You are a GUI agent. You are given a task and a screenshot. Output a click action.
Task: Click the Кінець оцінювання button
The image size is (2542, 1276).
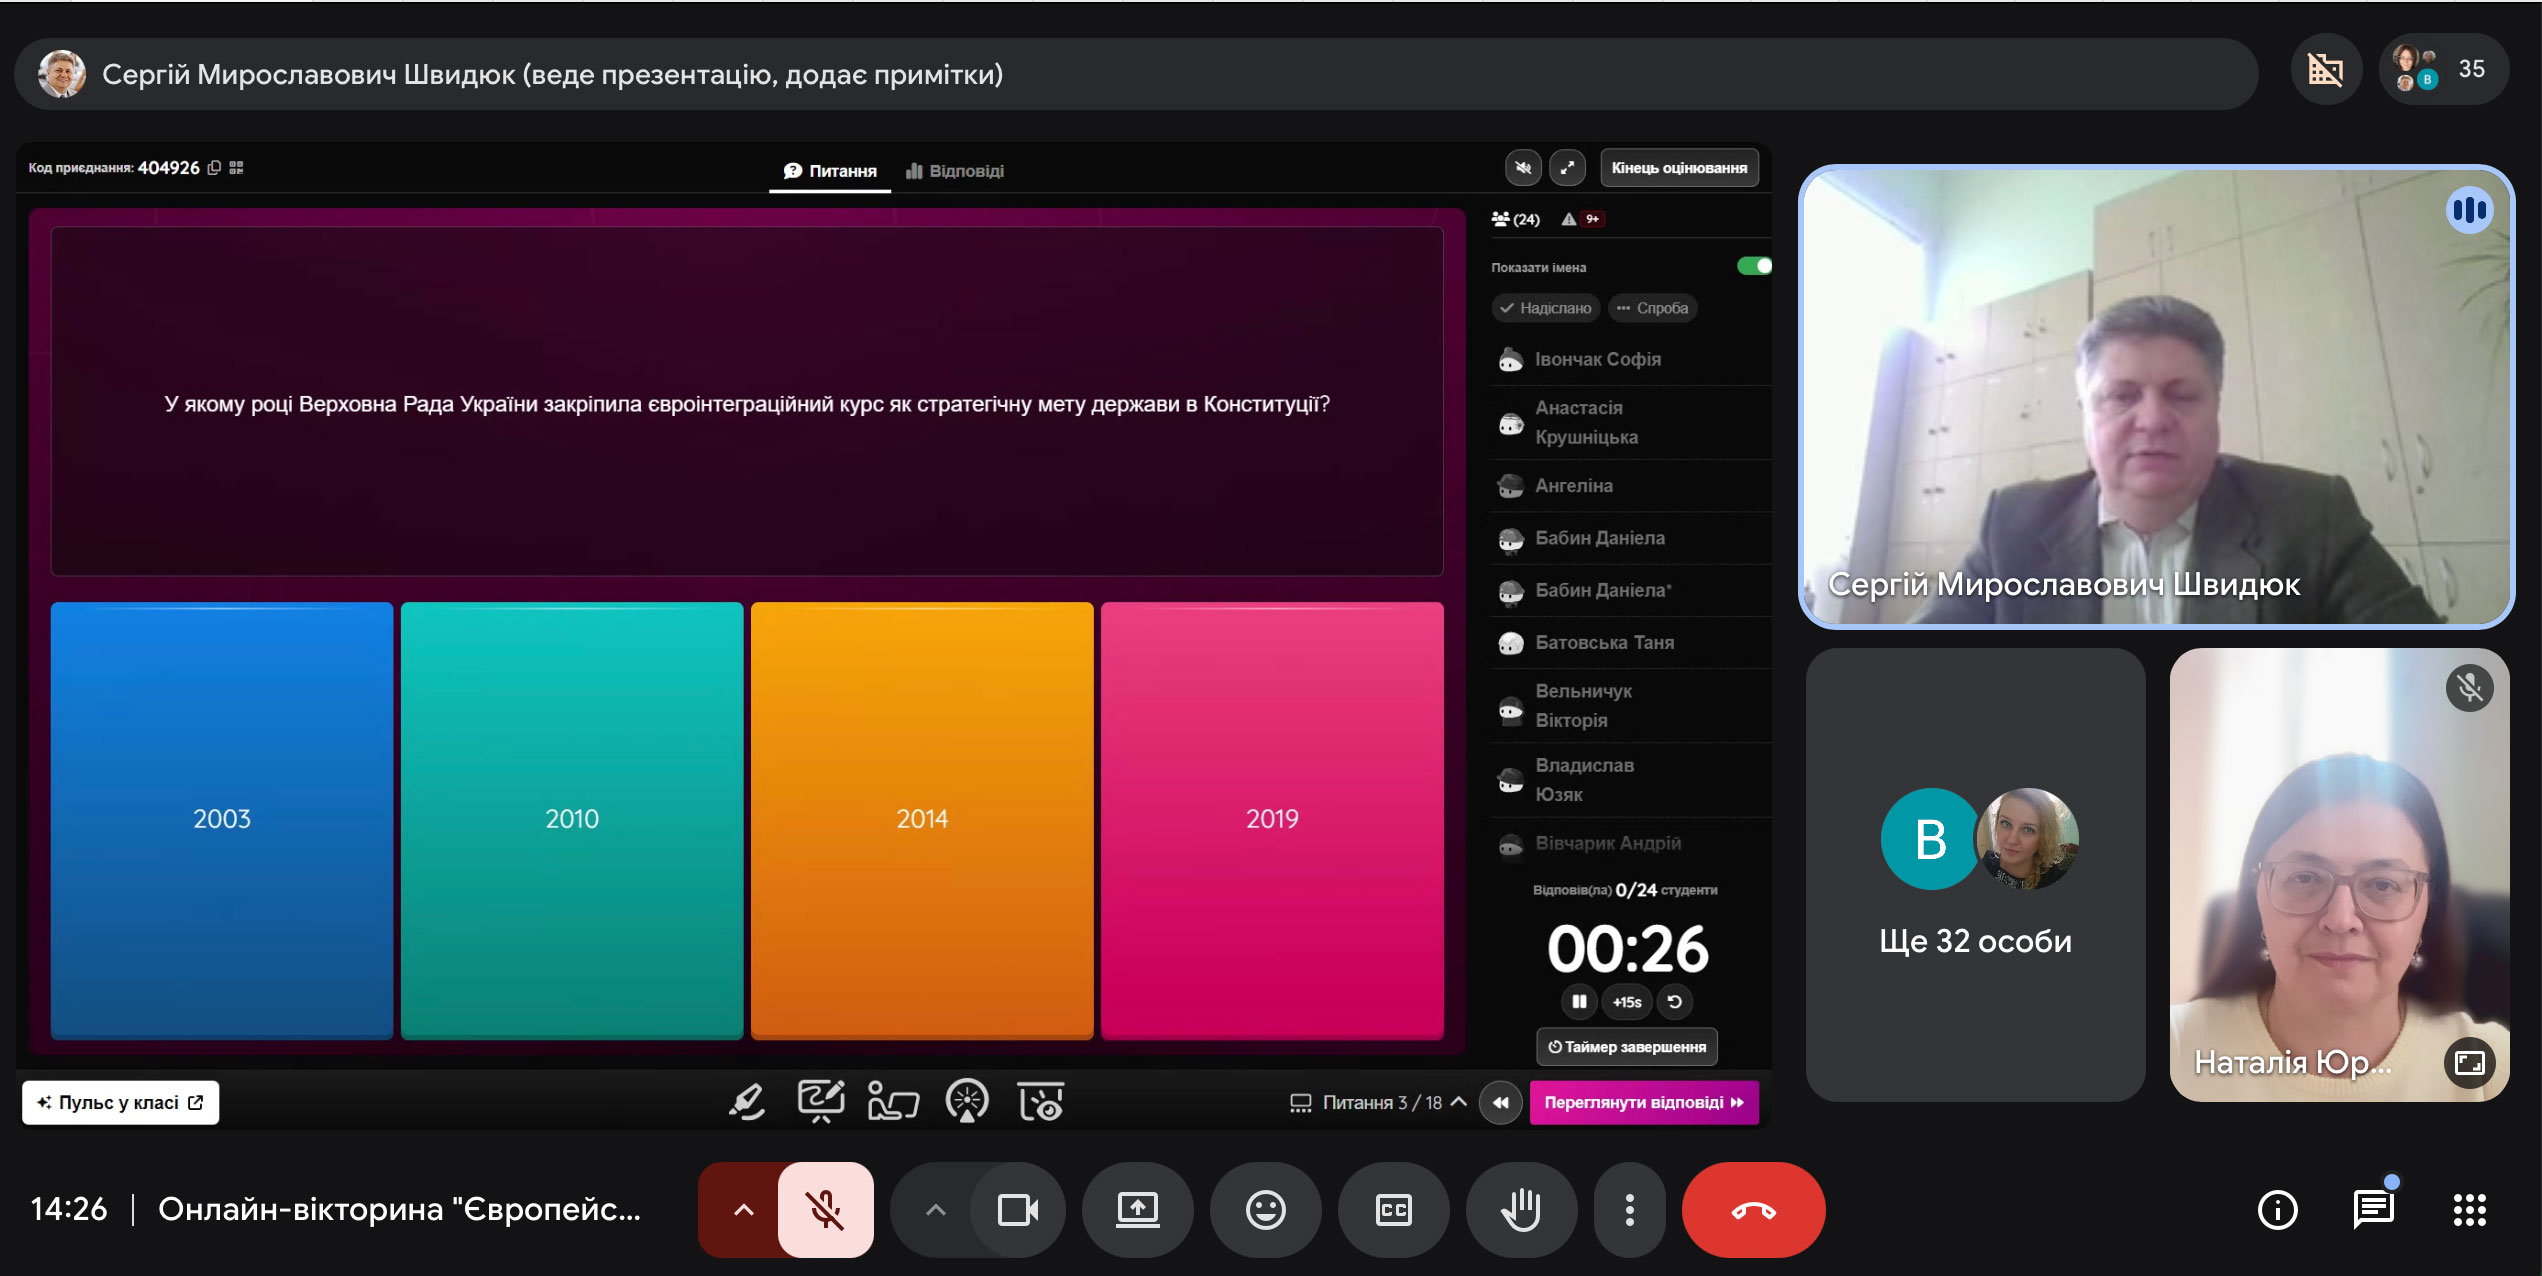click(x=1679, y=168)
